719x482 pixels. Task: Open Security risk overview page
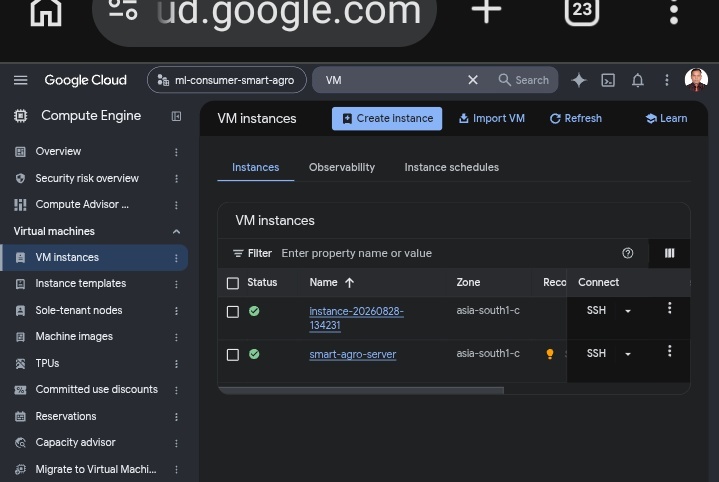pos(87,178)
